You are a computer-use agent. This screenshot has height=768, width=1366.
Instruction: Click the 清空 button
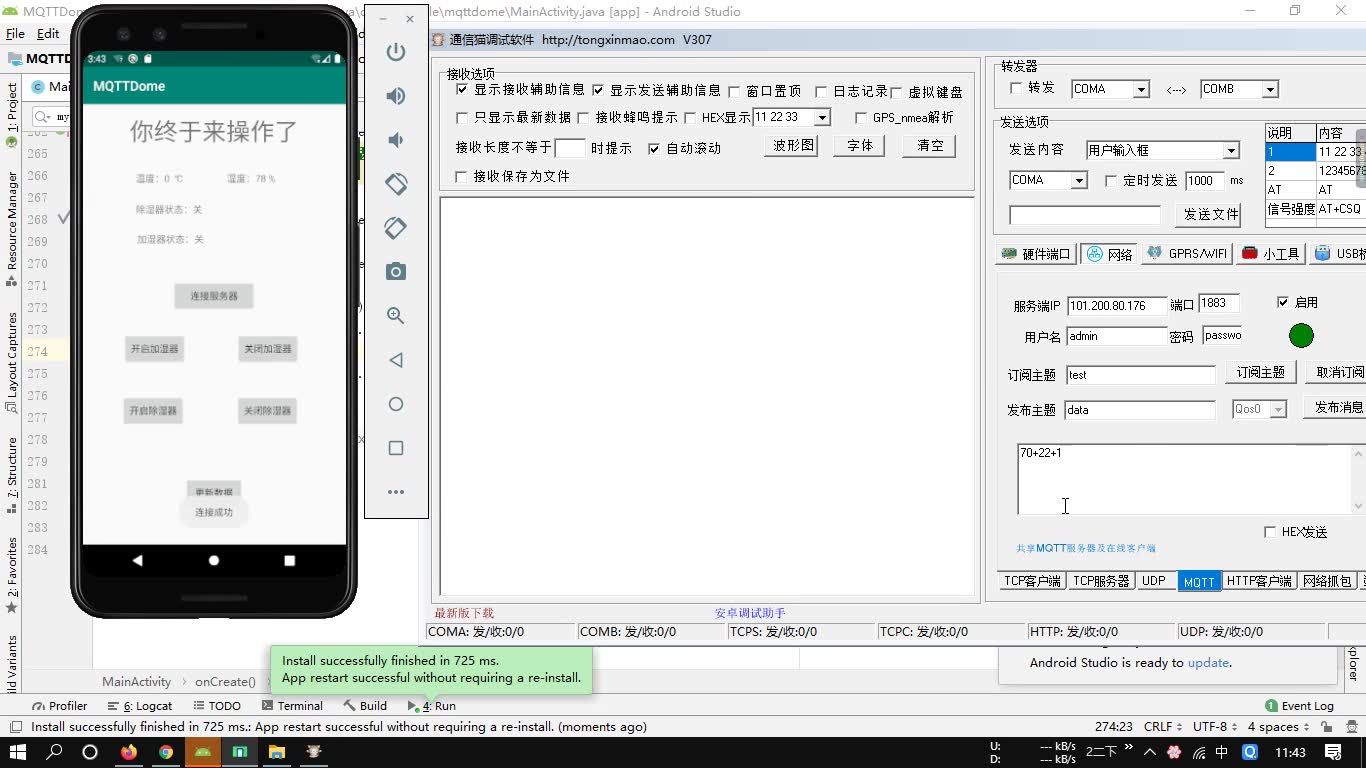(x=929, y=146)
